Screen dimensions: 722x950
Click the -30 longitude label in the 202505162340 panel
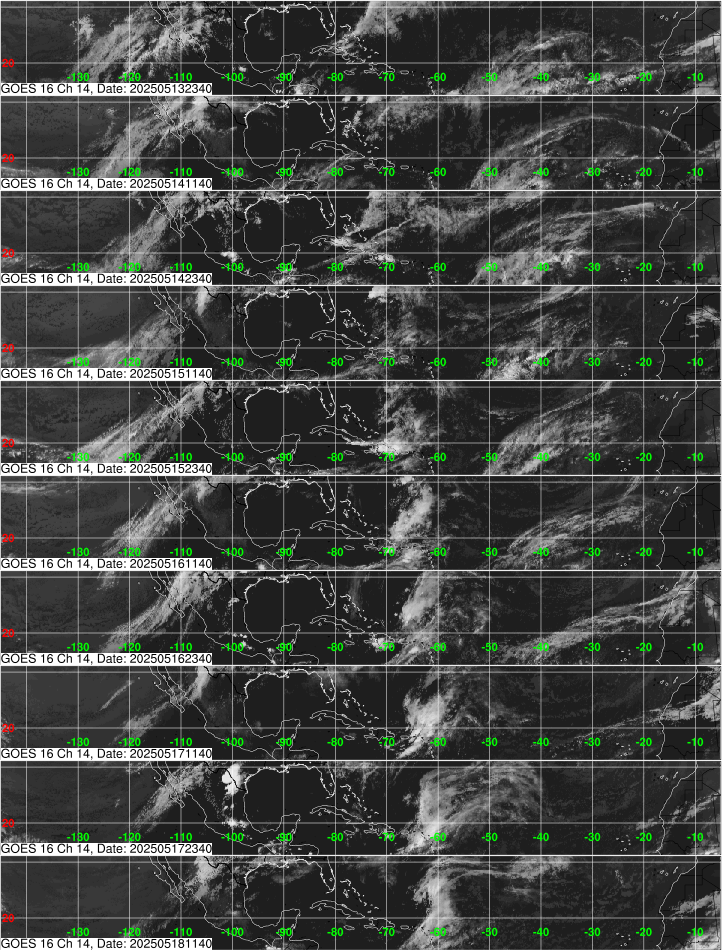592,648
